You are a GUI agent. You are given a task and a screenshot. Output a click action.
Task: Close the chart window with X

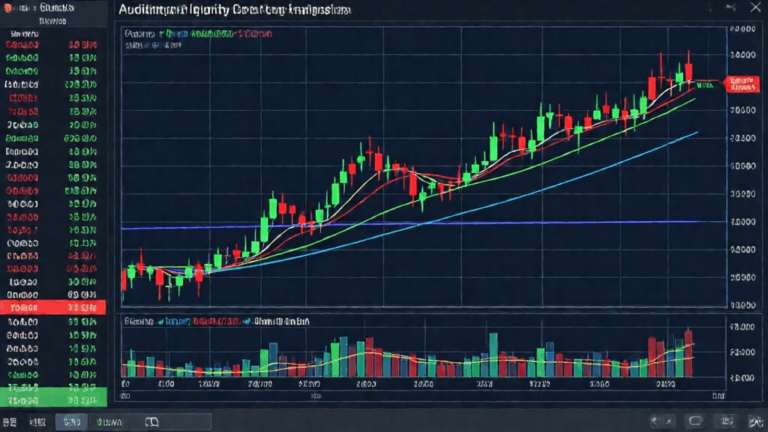[x=755, y=7]
